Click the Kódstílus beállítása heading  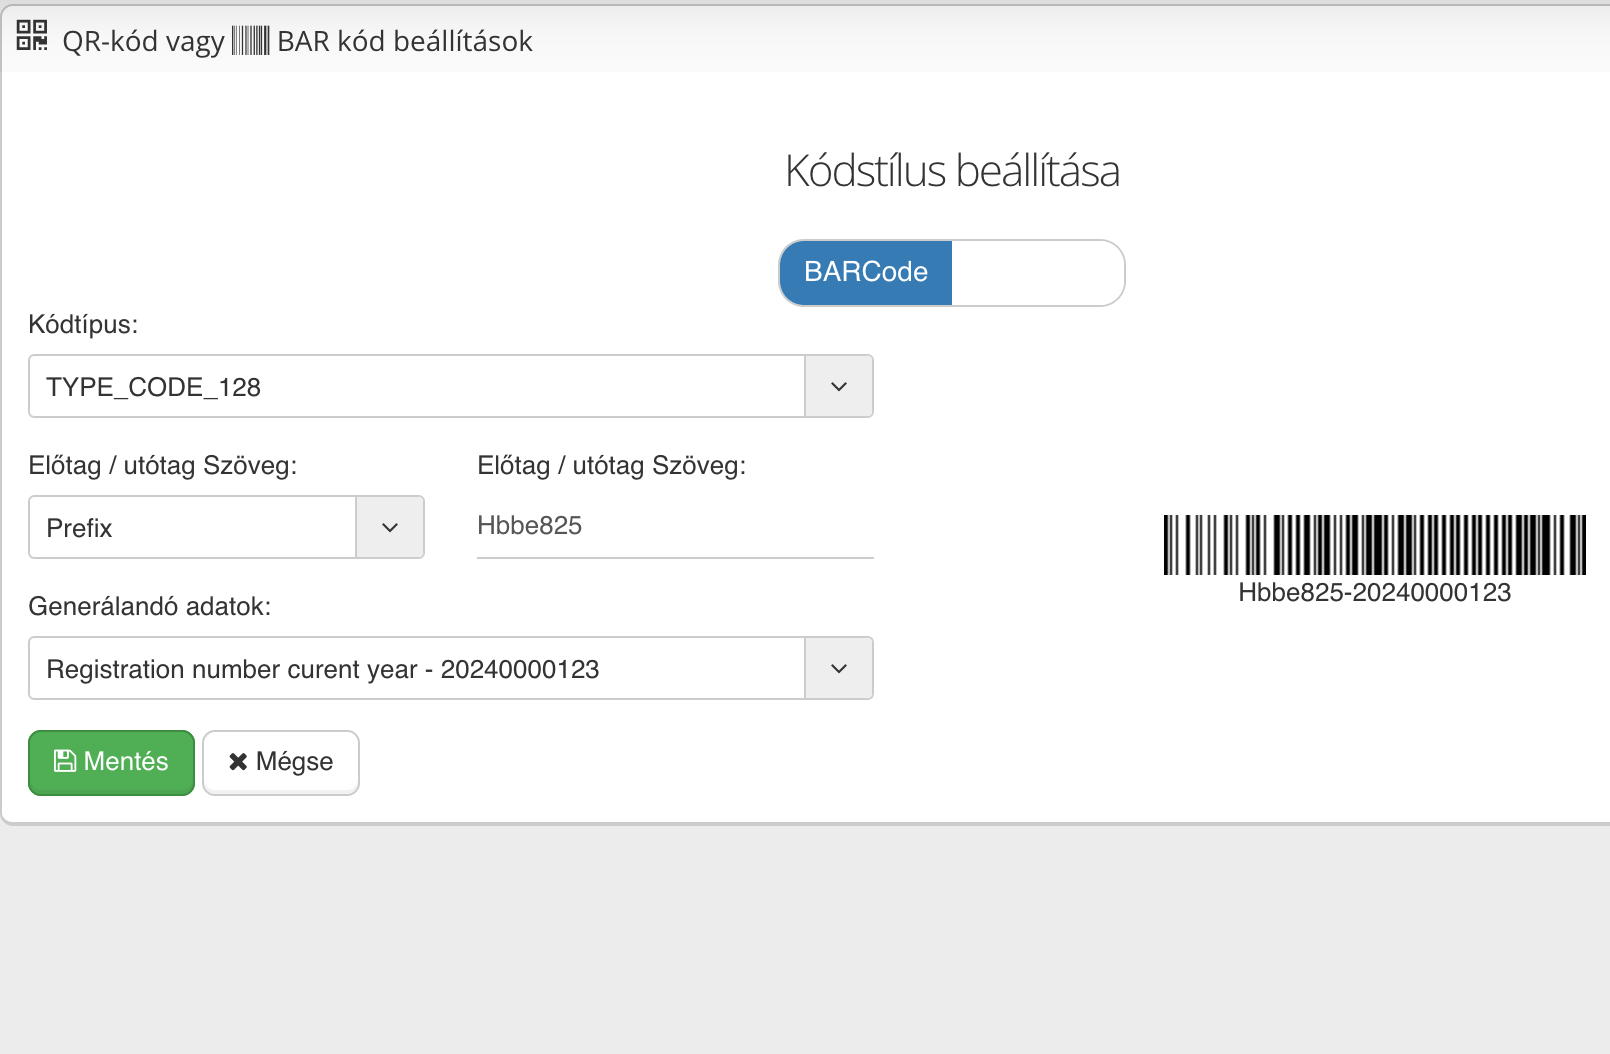click(x=951, y=171)
